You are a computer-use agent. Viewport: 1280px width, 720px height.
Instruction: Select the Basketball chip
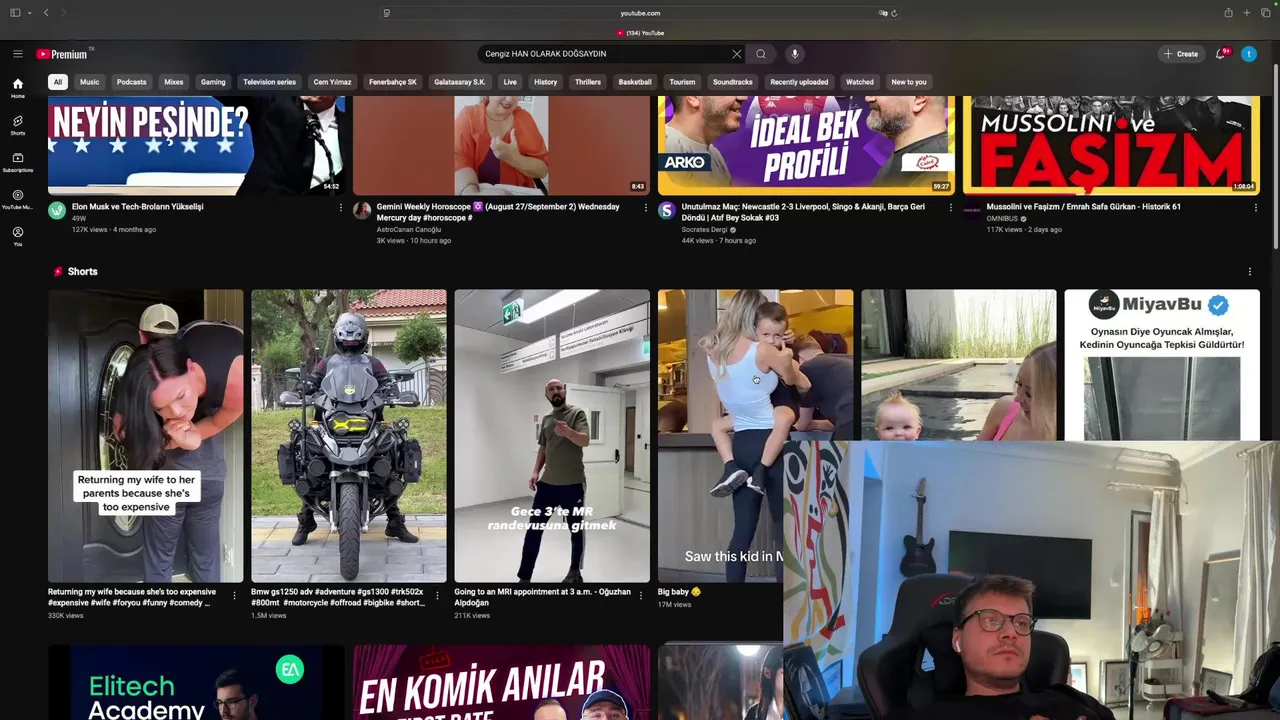pyautogui.click(x=635, y=82)
